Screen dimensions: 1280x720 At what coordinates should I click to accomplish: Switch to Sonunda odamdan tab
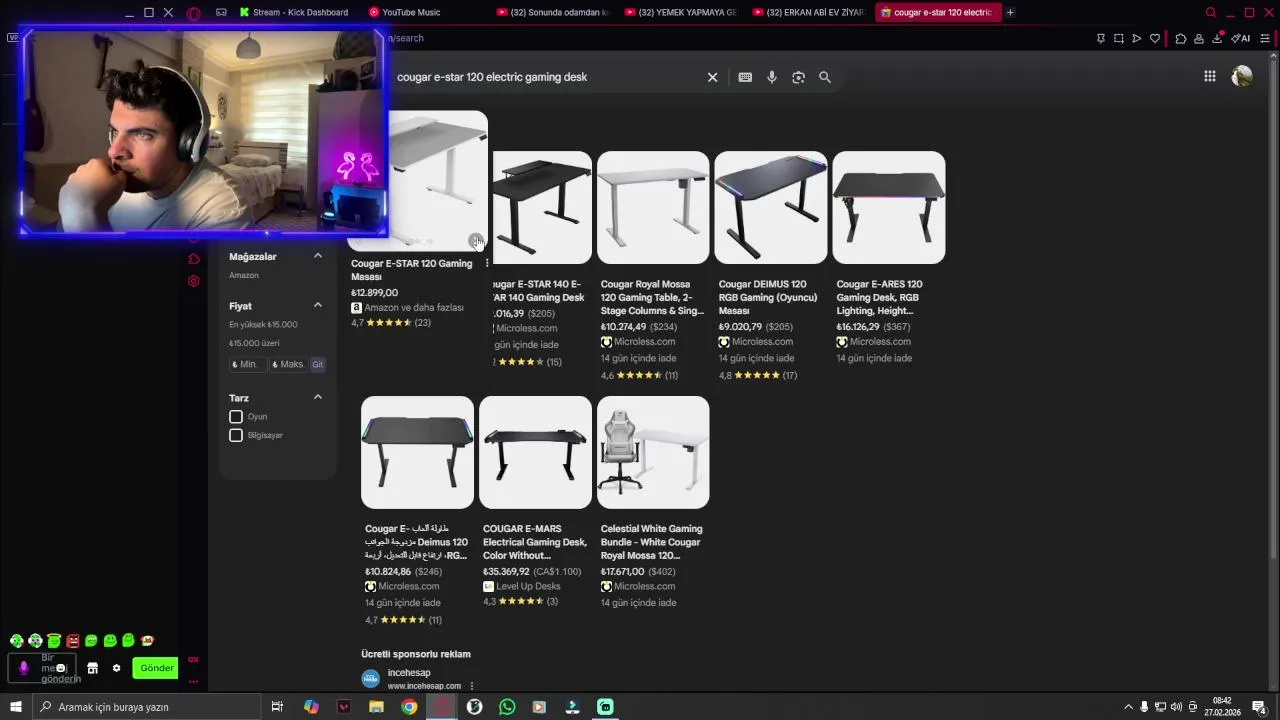552,12
